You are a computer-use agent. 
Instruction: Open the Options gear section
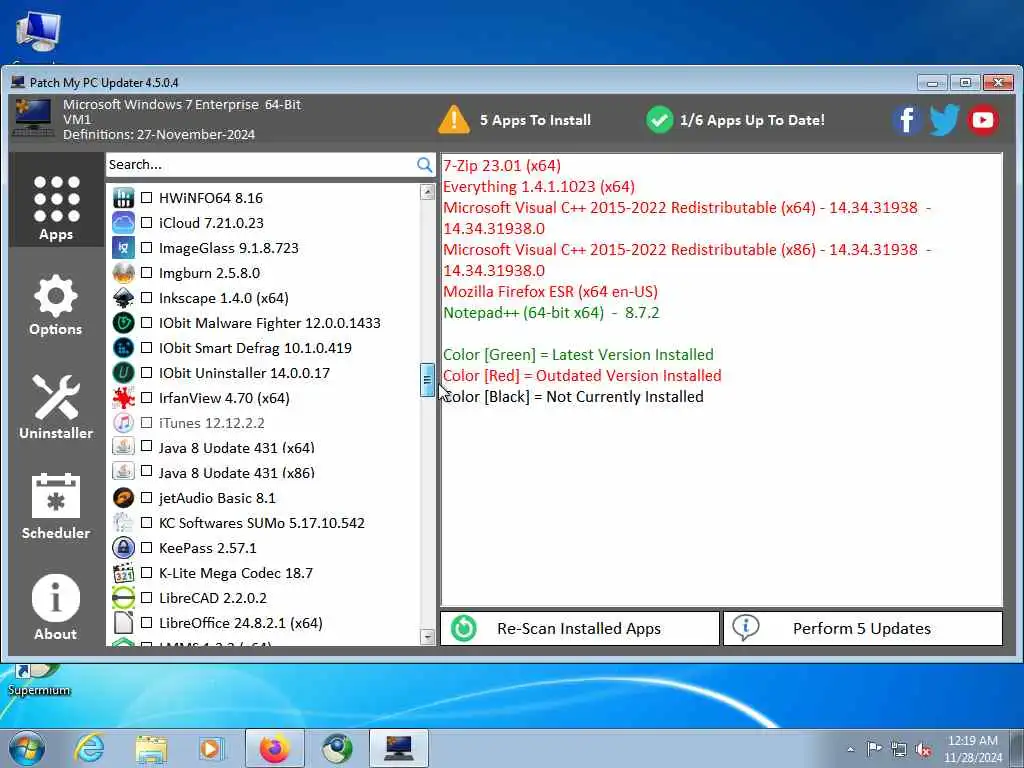pyautogui.click(x=56, y=305)
